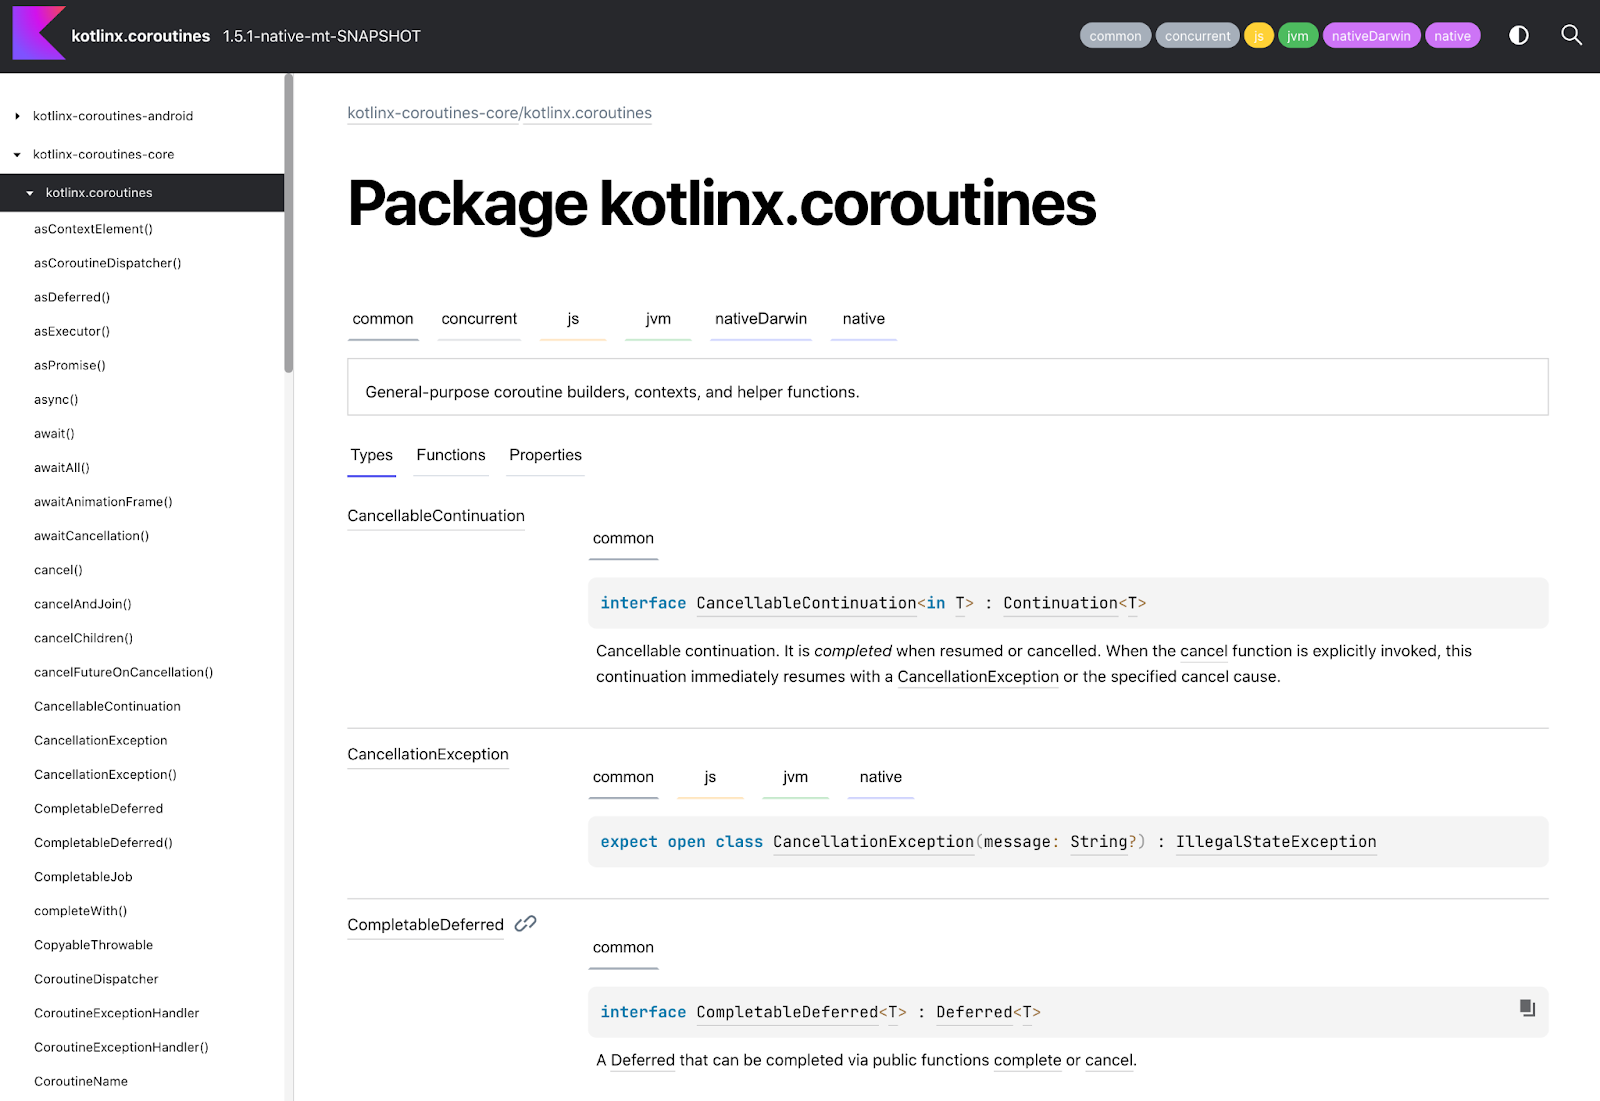Click the kotlinx-coroutines-core breadcrumb link
The width and height of the screenshot is (1600, 1101).
(432, 113)
